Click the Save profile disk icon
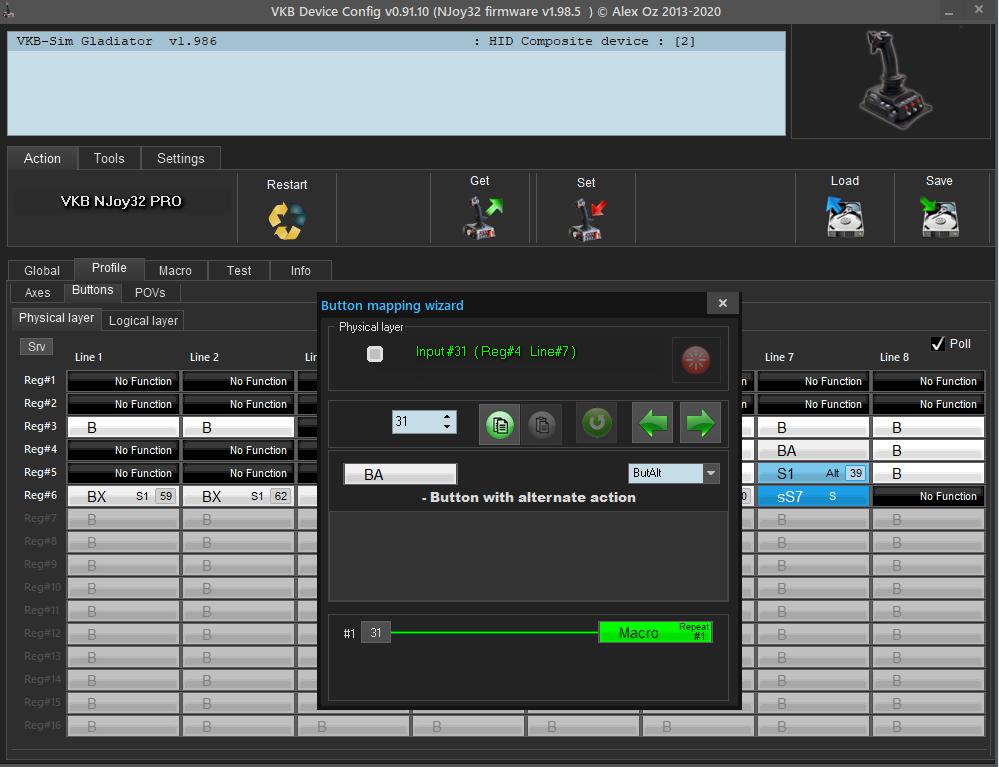This screenshot has width=999, height=767. [939, 216]
